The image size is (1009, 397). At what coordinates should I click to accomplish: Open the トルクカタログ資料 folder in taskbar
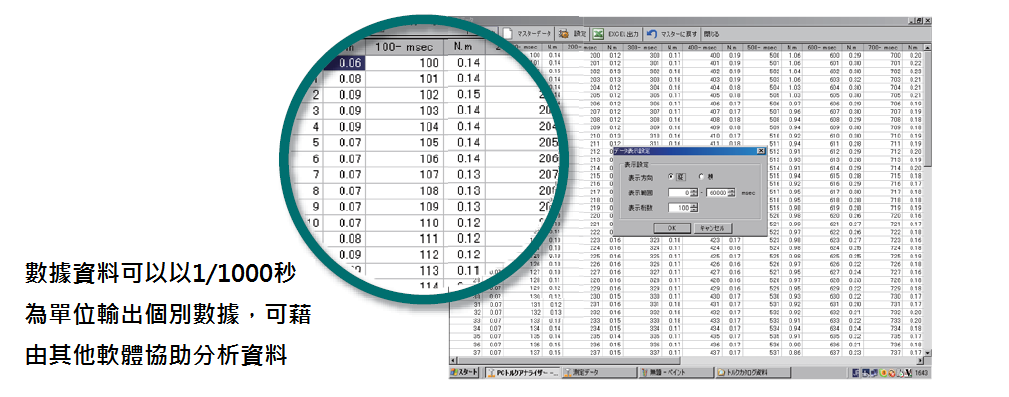tap(752, 373)
